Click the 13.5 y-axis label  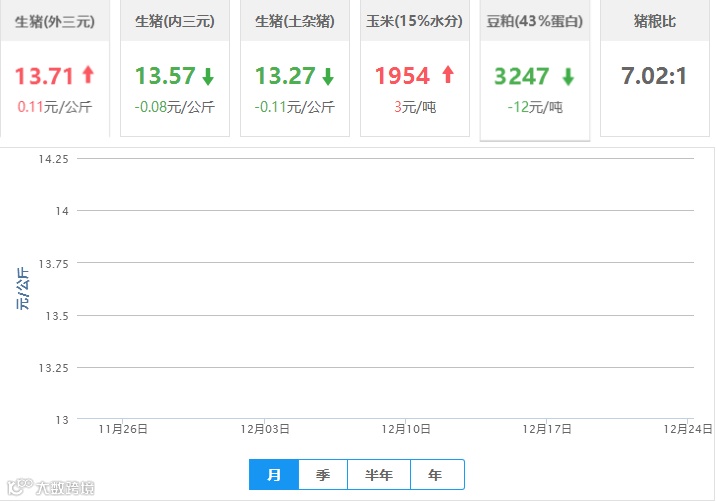point(57,316)
